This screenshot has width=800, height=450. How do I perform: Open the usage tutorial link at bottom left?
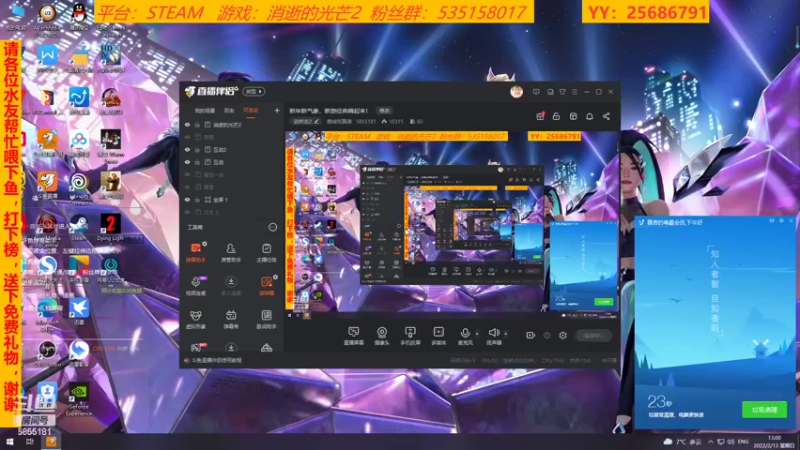pos(217,360)
